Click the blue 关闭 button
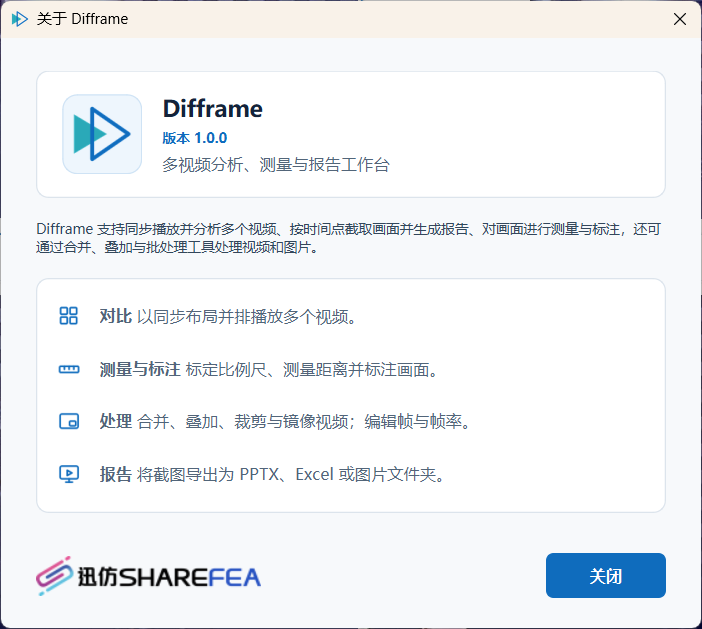This screenshot has height=629, width=702. [606, 576]
